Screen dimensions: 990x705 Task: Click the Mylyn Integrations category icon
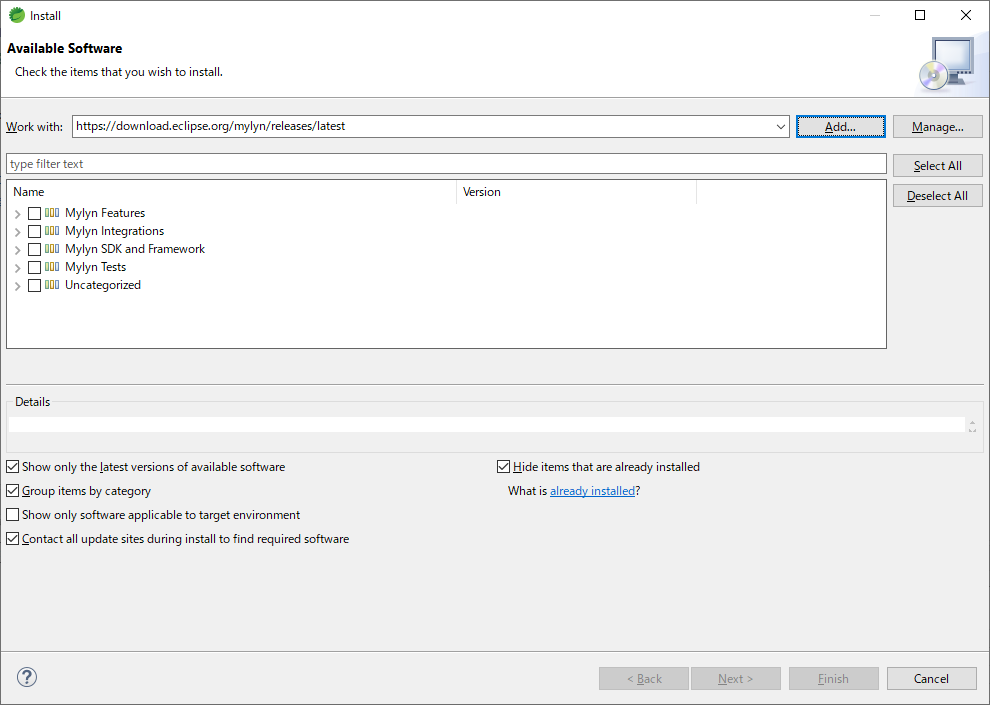52,231
